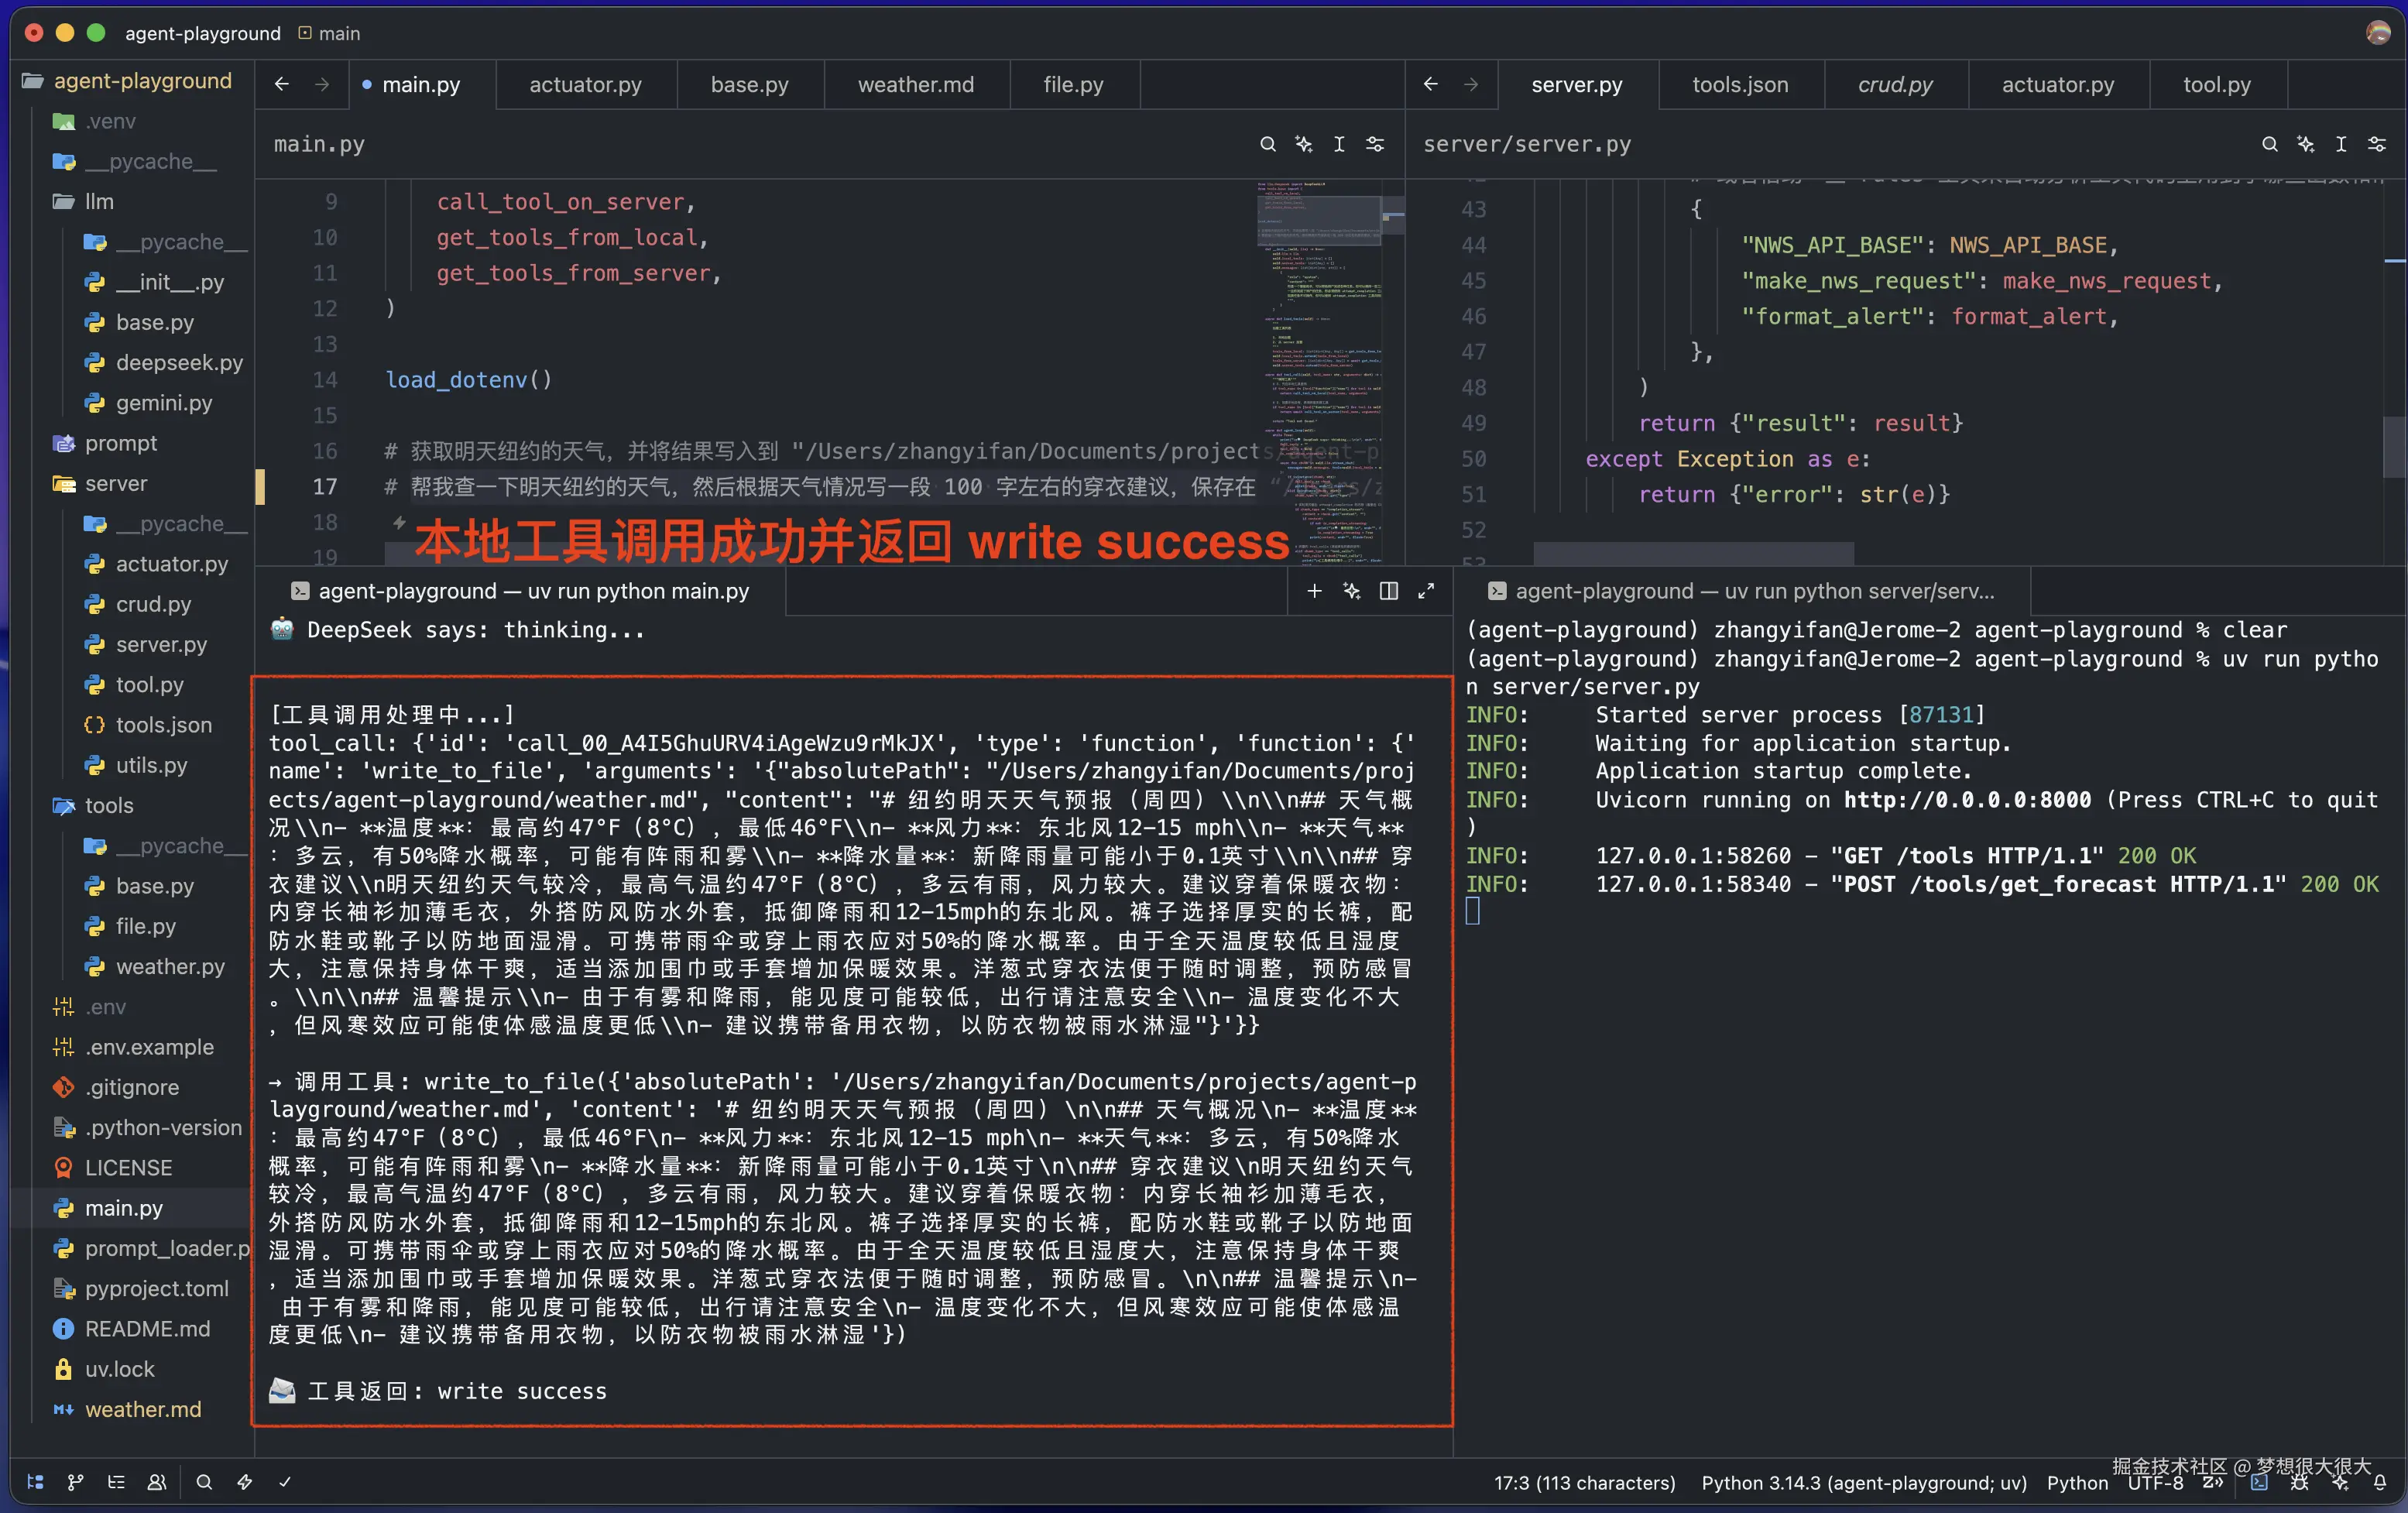Screen dimensions: 2408x1513
Task: Open the Outline panel icon
Action: tap(116, 1482)
